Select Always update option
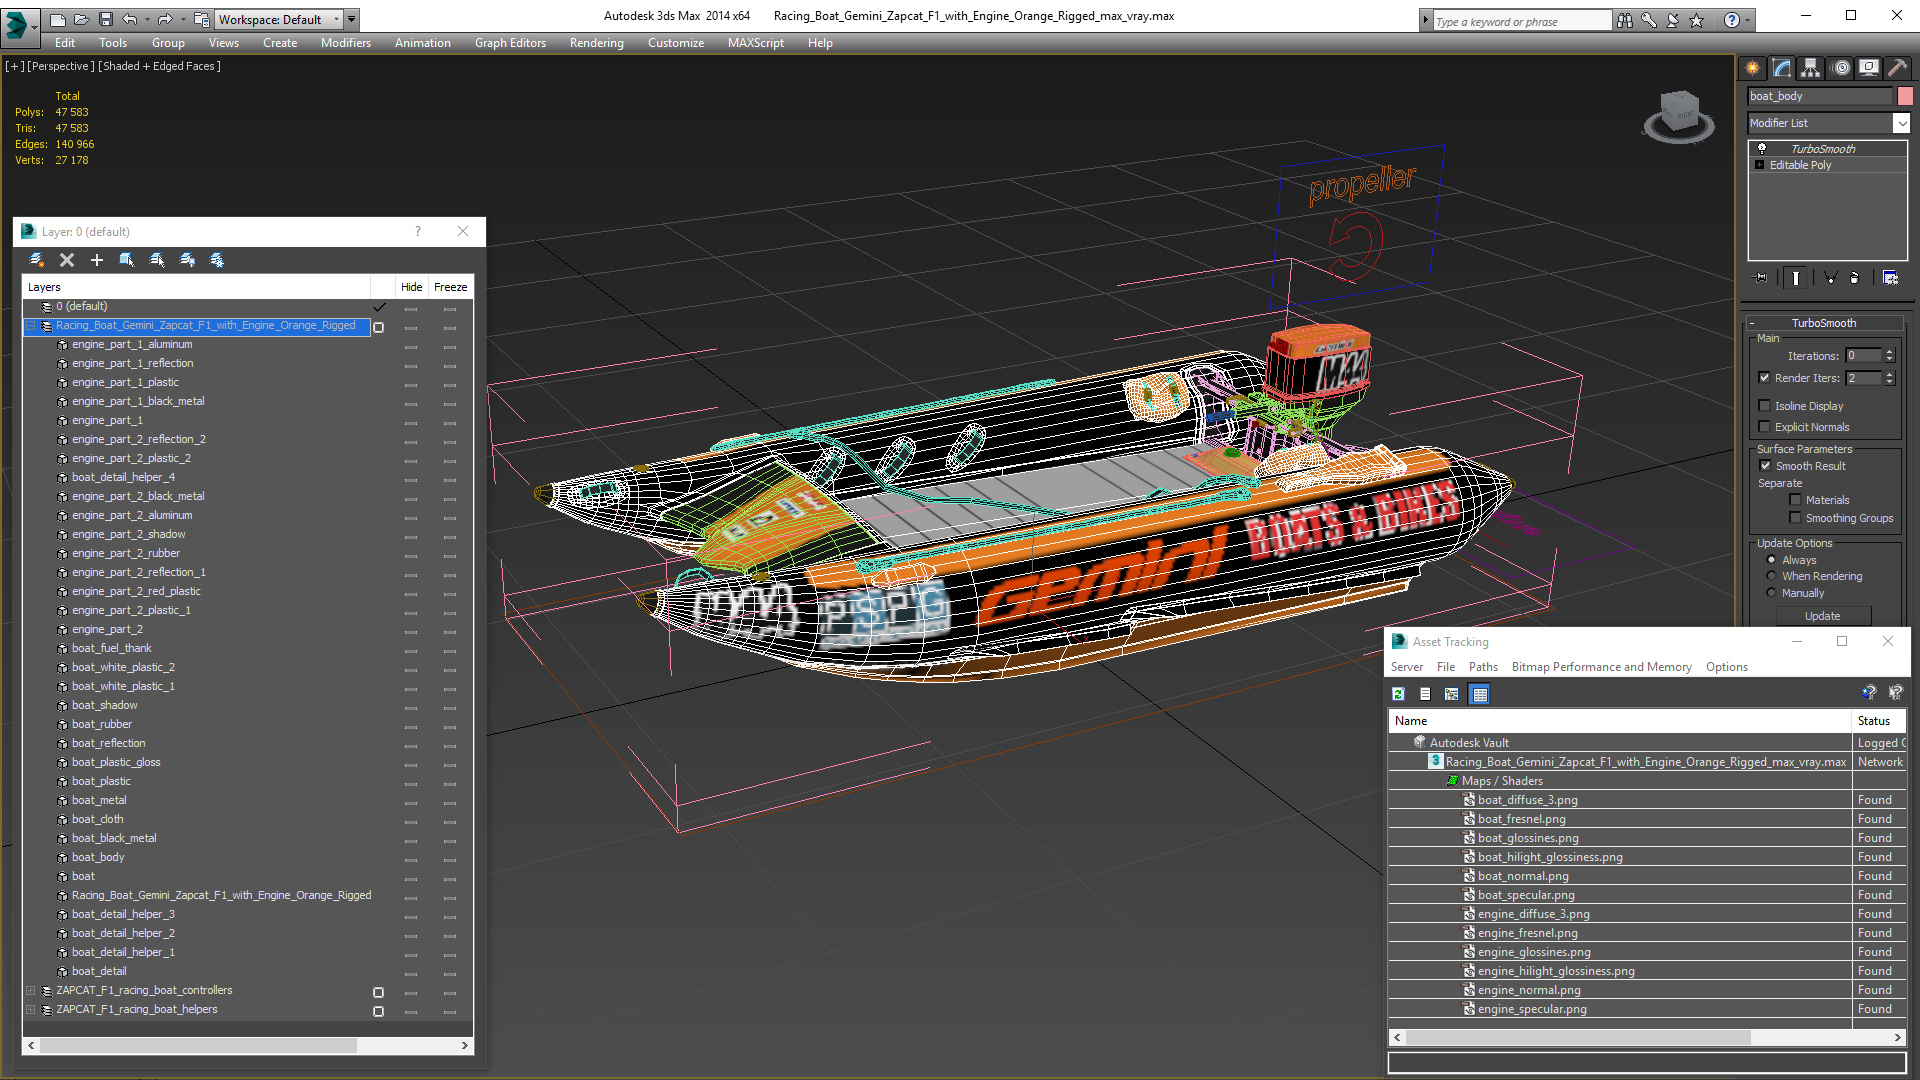1920x1080 pixels. coord(1772,560)
